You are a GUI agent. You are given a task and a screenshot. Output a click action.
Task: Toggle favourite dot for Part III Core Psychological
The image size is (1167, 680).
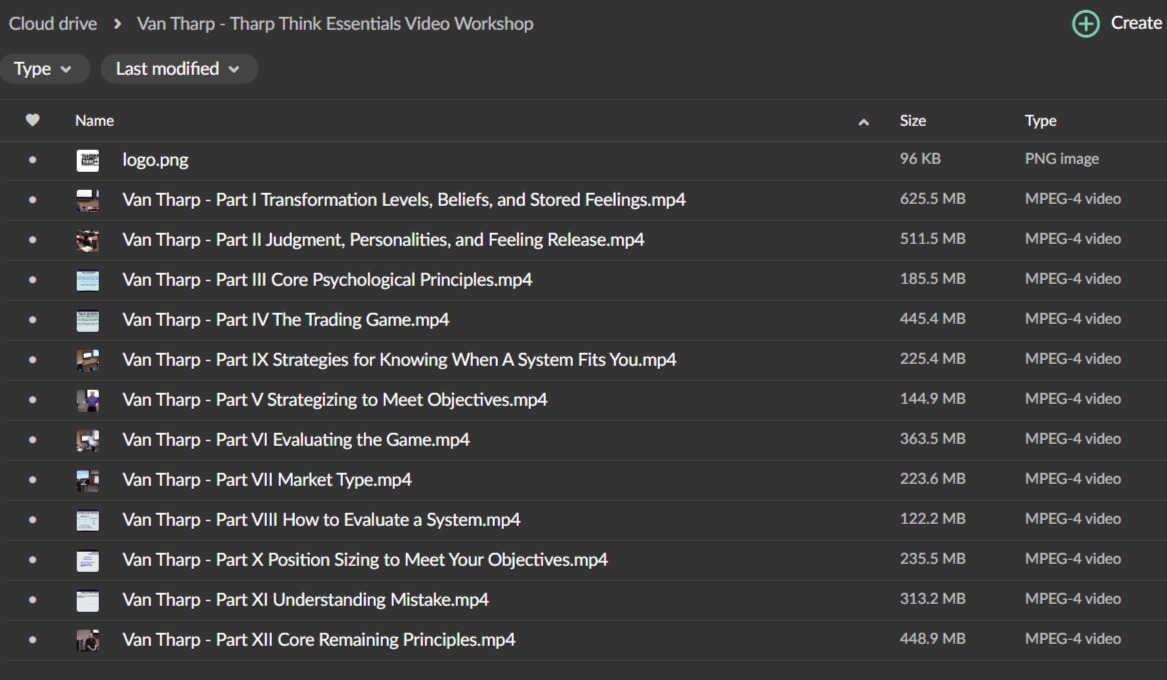pyautogui.click(x=32, y=280)
